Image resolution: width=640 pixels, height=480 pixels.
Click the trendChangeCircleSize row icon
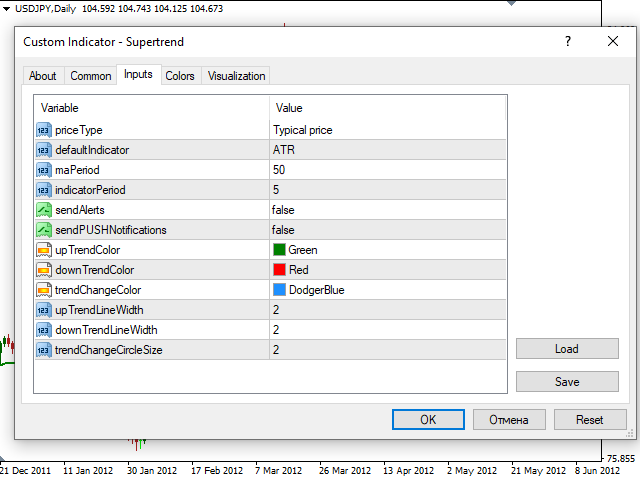[43, 350]
